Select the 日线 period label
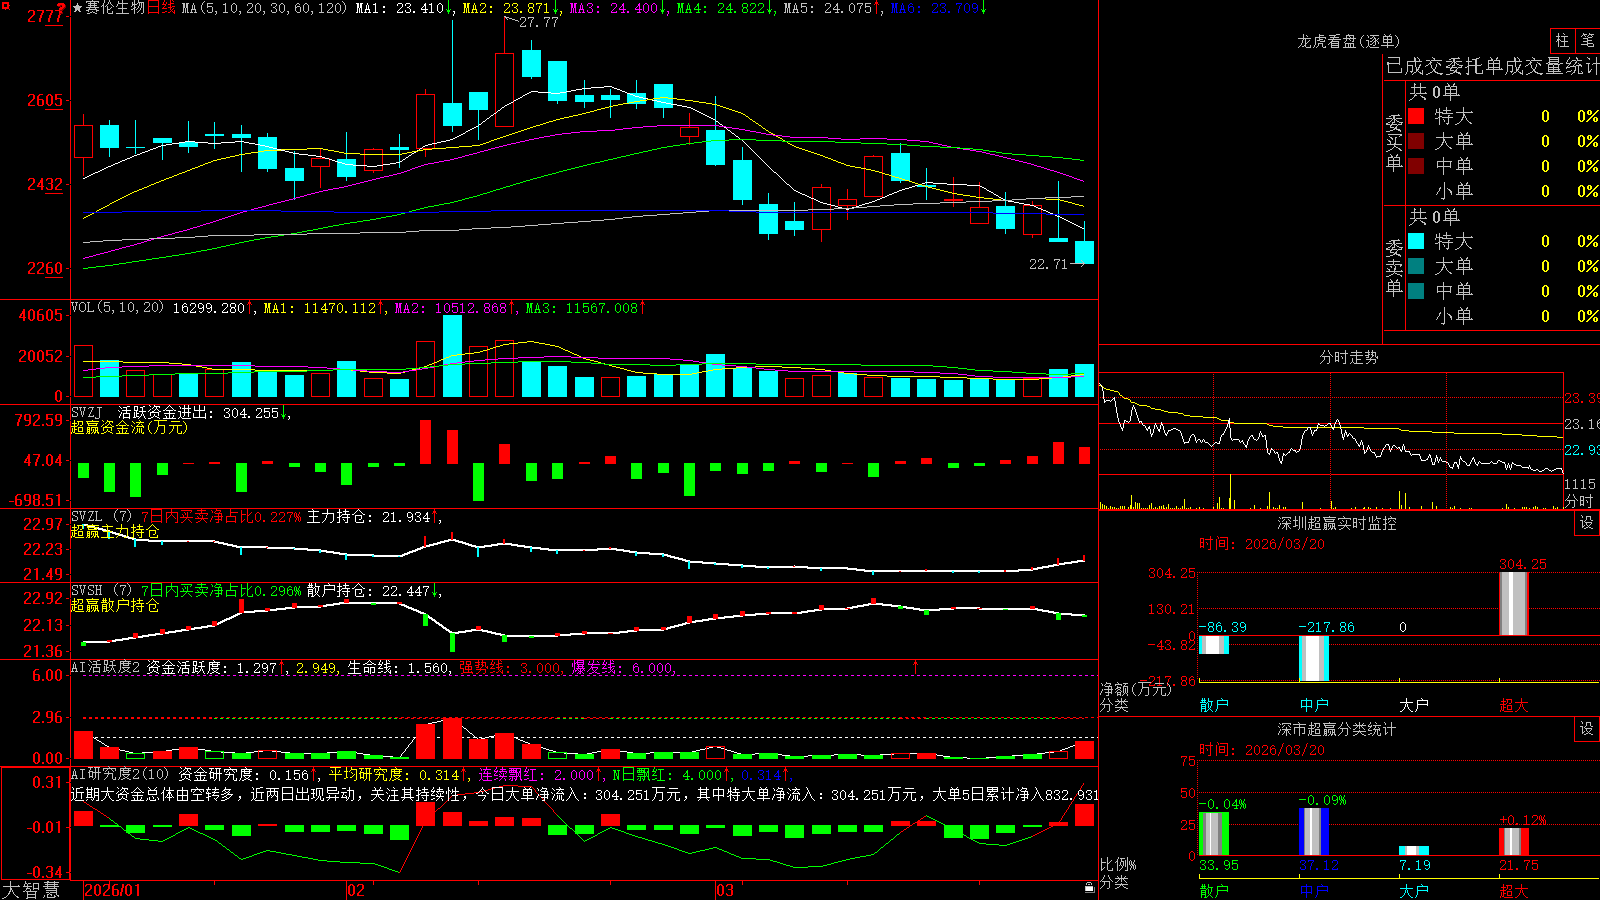 pyautogui.click(x=161, y=8)
